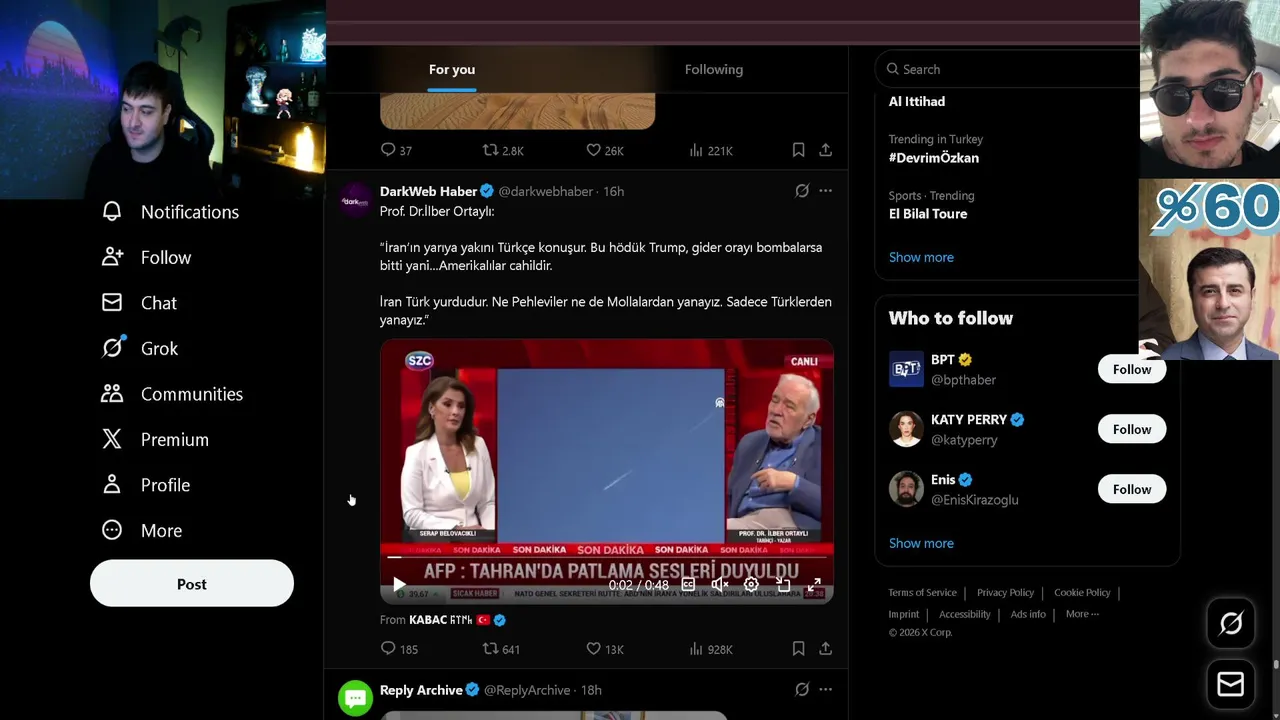
Task: Toggle video captions CC
Action: tap(688, 585)
